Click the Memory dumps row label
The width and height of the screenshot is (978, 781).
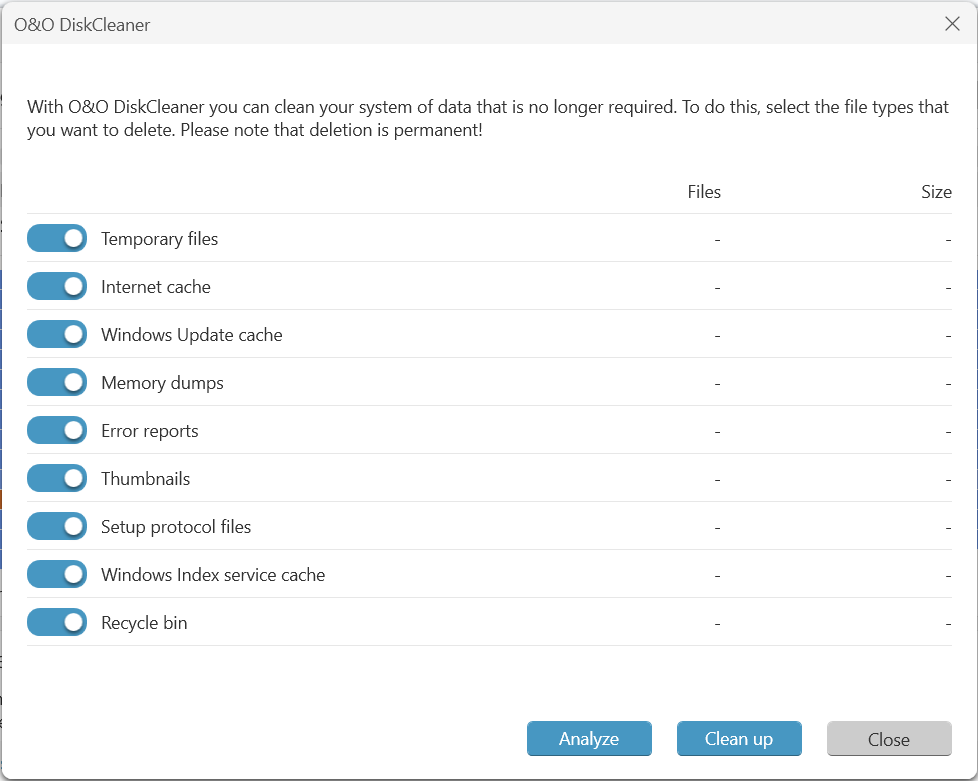pos(162,383)
